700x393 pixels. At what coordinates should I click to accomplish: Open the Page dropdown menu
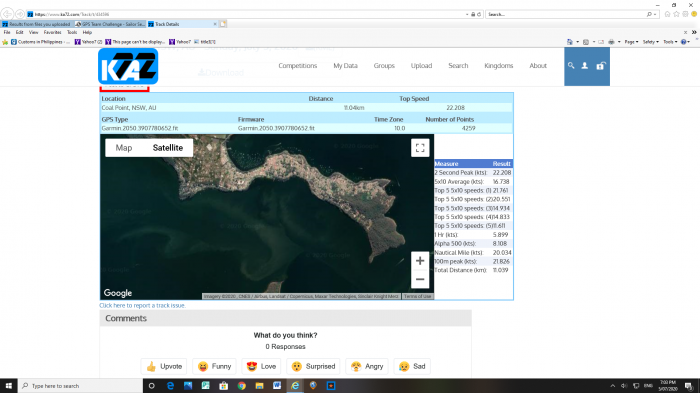click(x=631, y=42)
